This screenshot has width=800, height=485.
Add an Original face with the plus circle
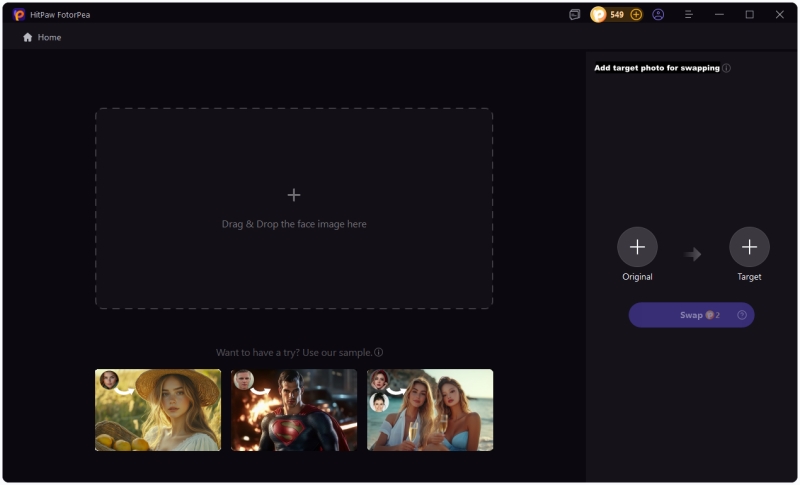click(637, 247)
